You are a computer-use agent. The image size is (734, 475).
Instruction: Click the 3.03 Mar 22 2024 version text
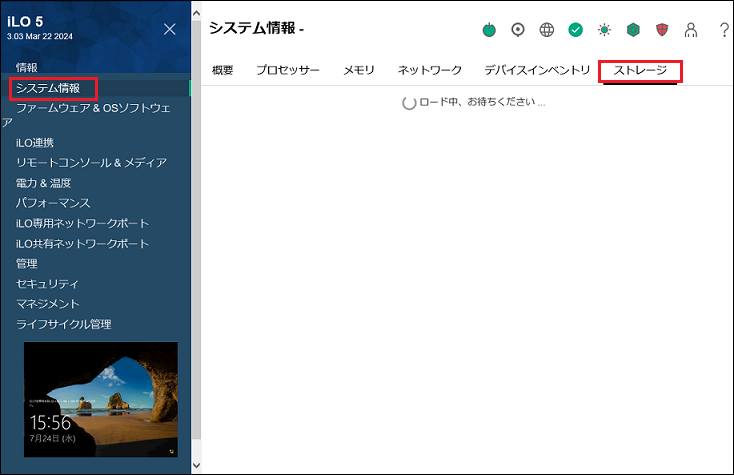40,36
